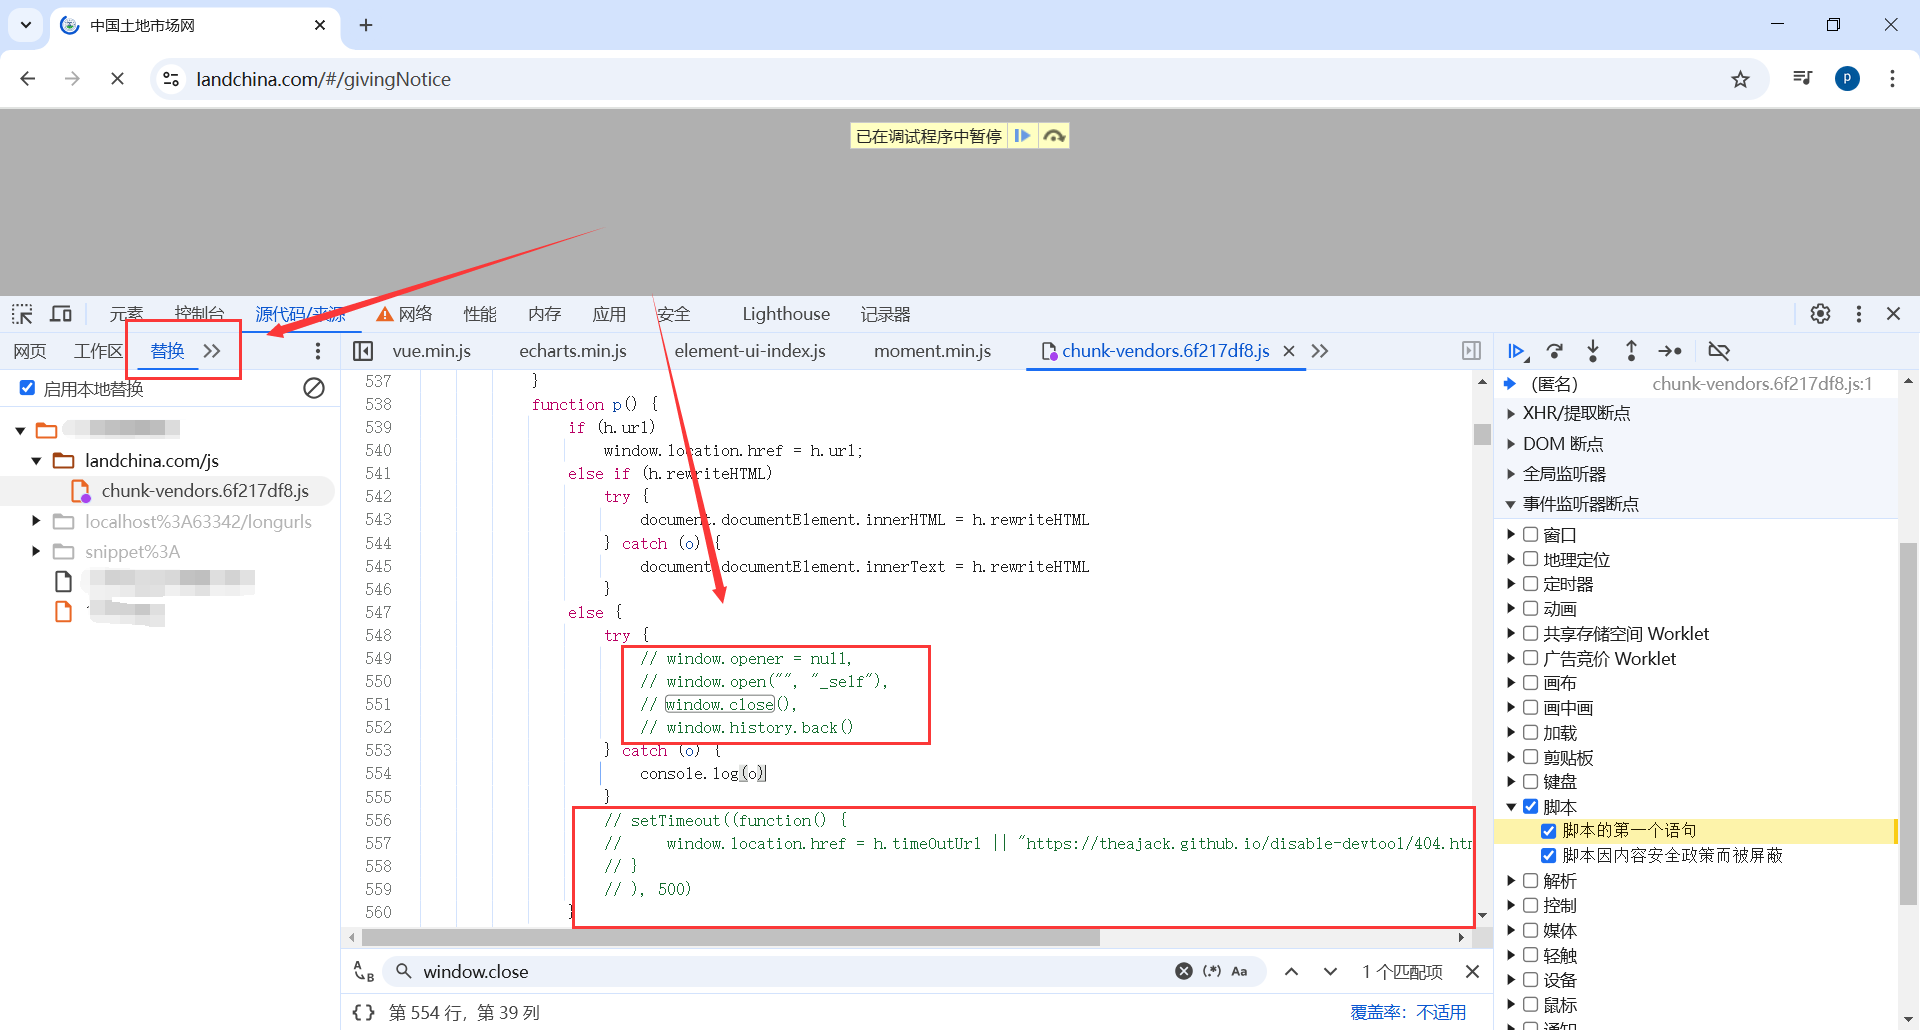This screenshot has width=1920, height=1030.
Task: Deactivate all breakpoints
Action: [x=1719, y=351]
